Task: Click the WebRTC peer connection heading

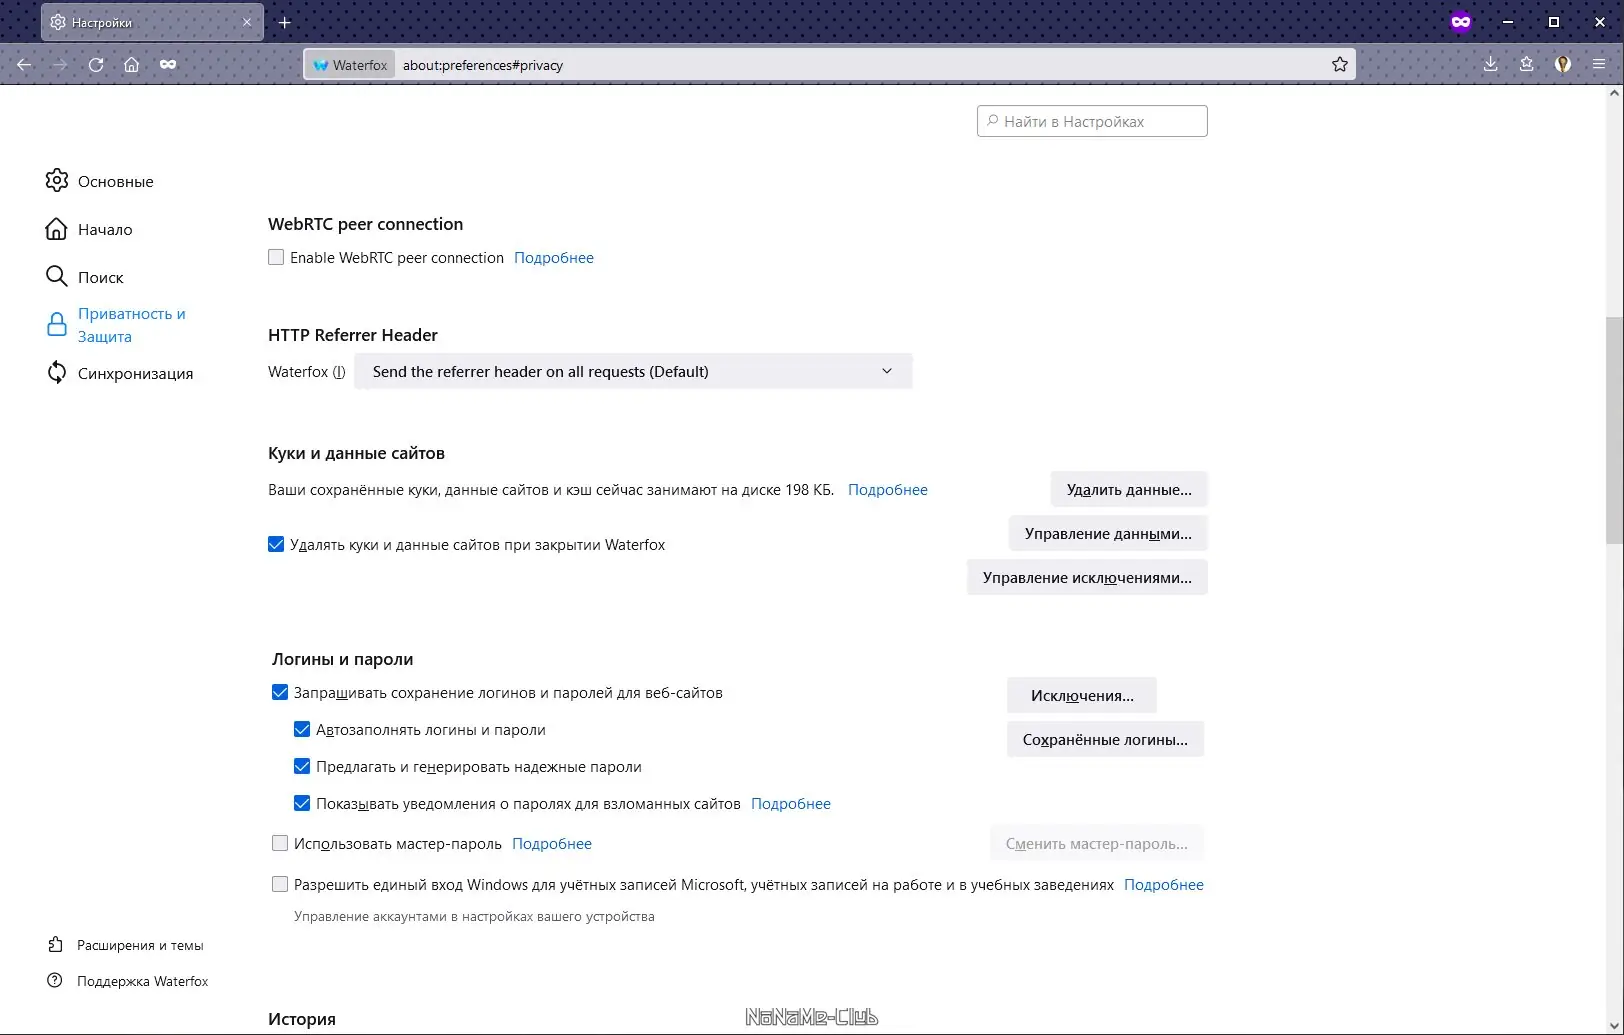Action: pos(366,224)
